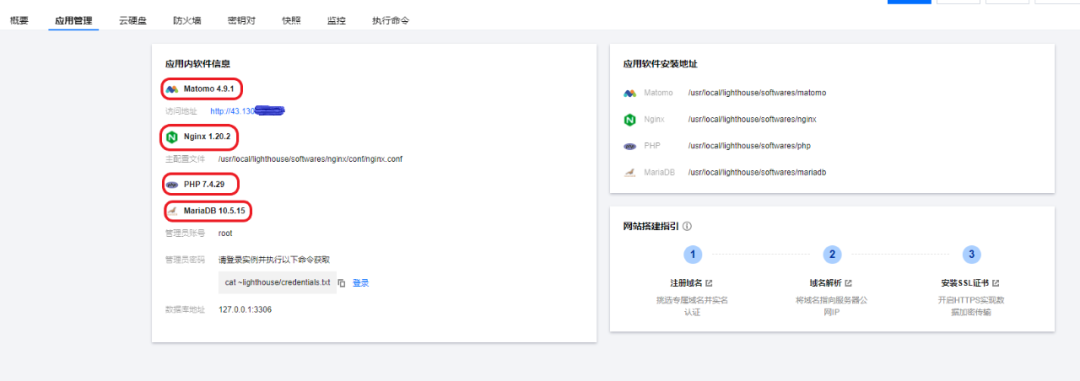This screenshot has height=381, width=1080.
Task: Click the nginx.conf main config file path
Action: [310, 159]
